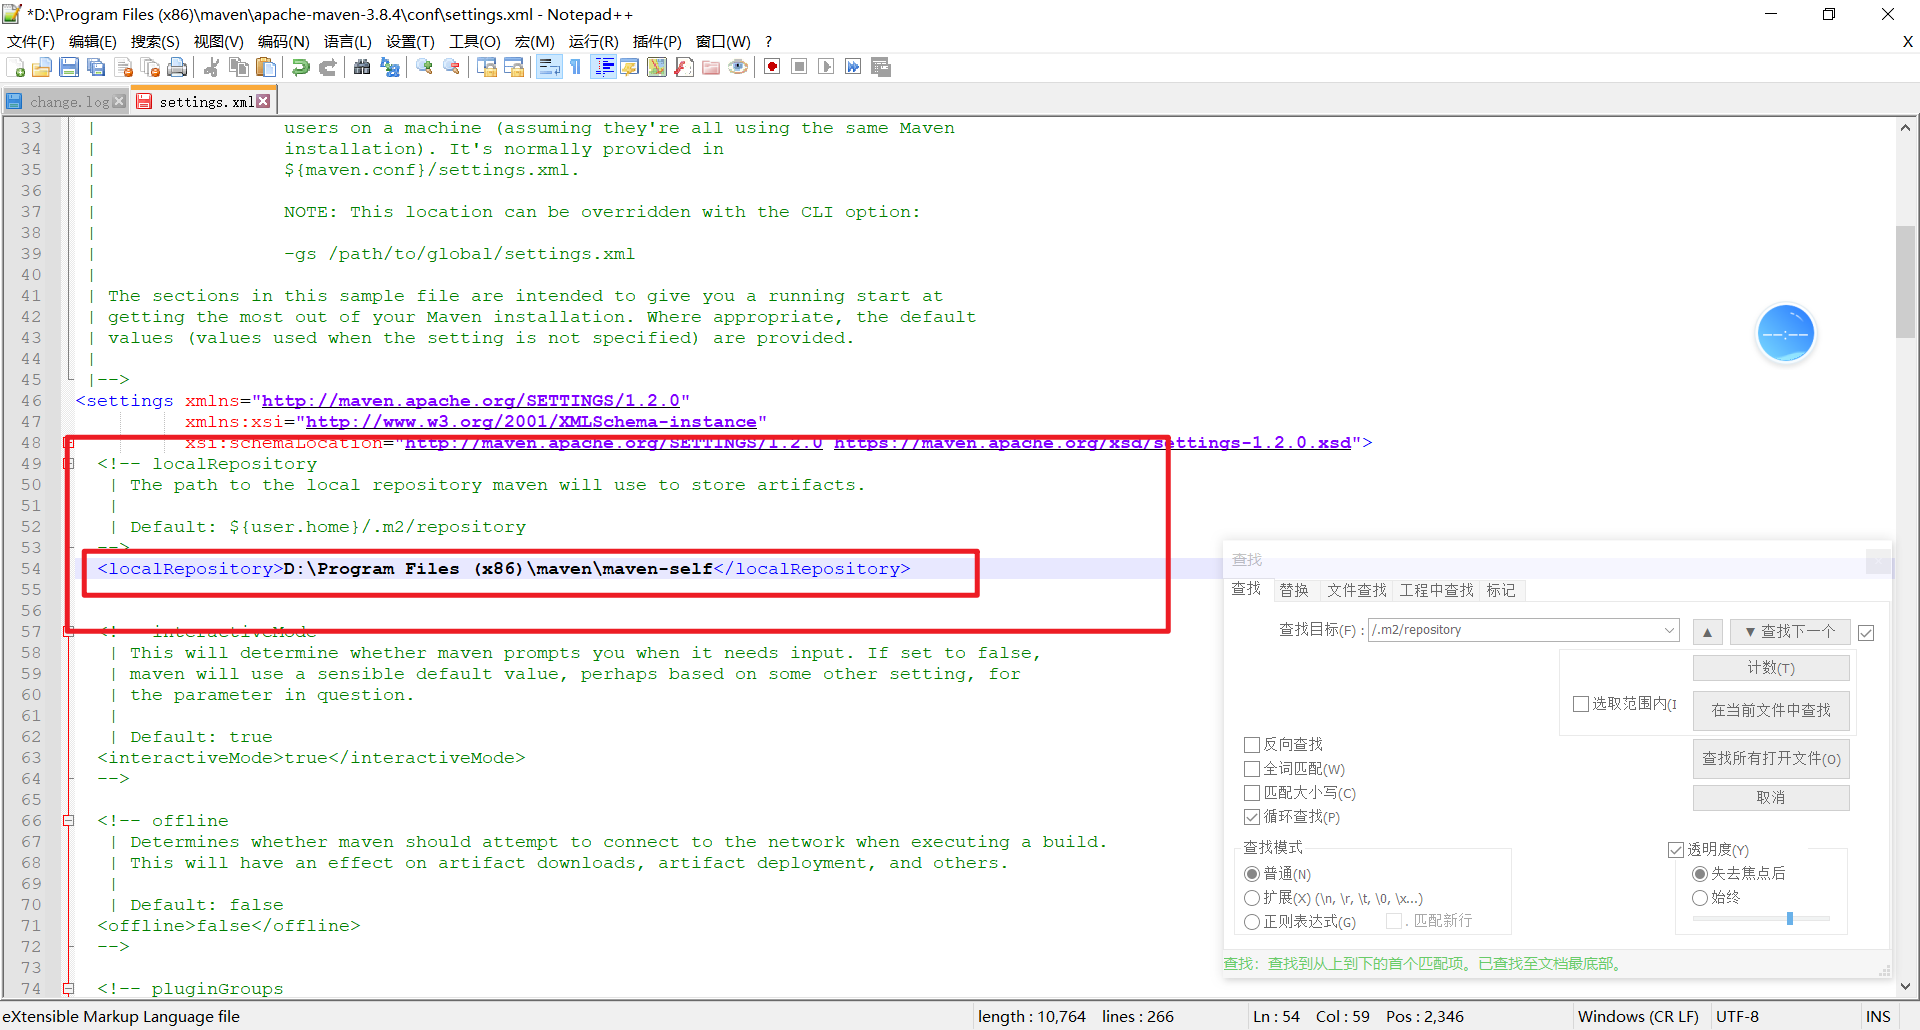Open the Function List toolbar icon
Screen dimensions: 1920x1030
click(684, 67)
